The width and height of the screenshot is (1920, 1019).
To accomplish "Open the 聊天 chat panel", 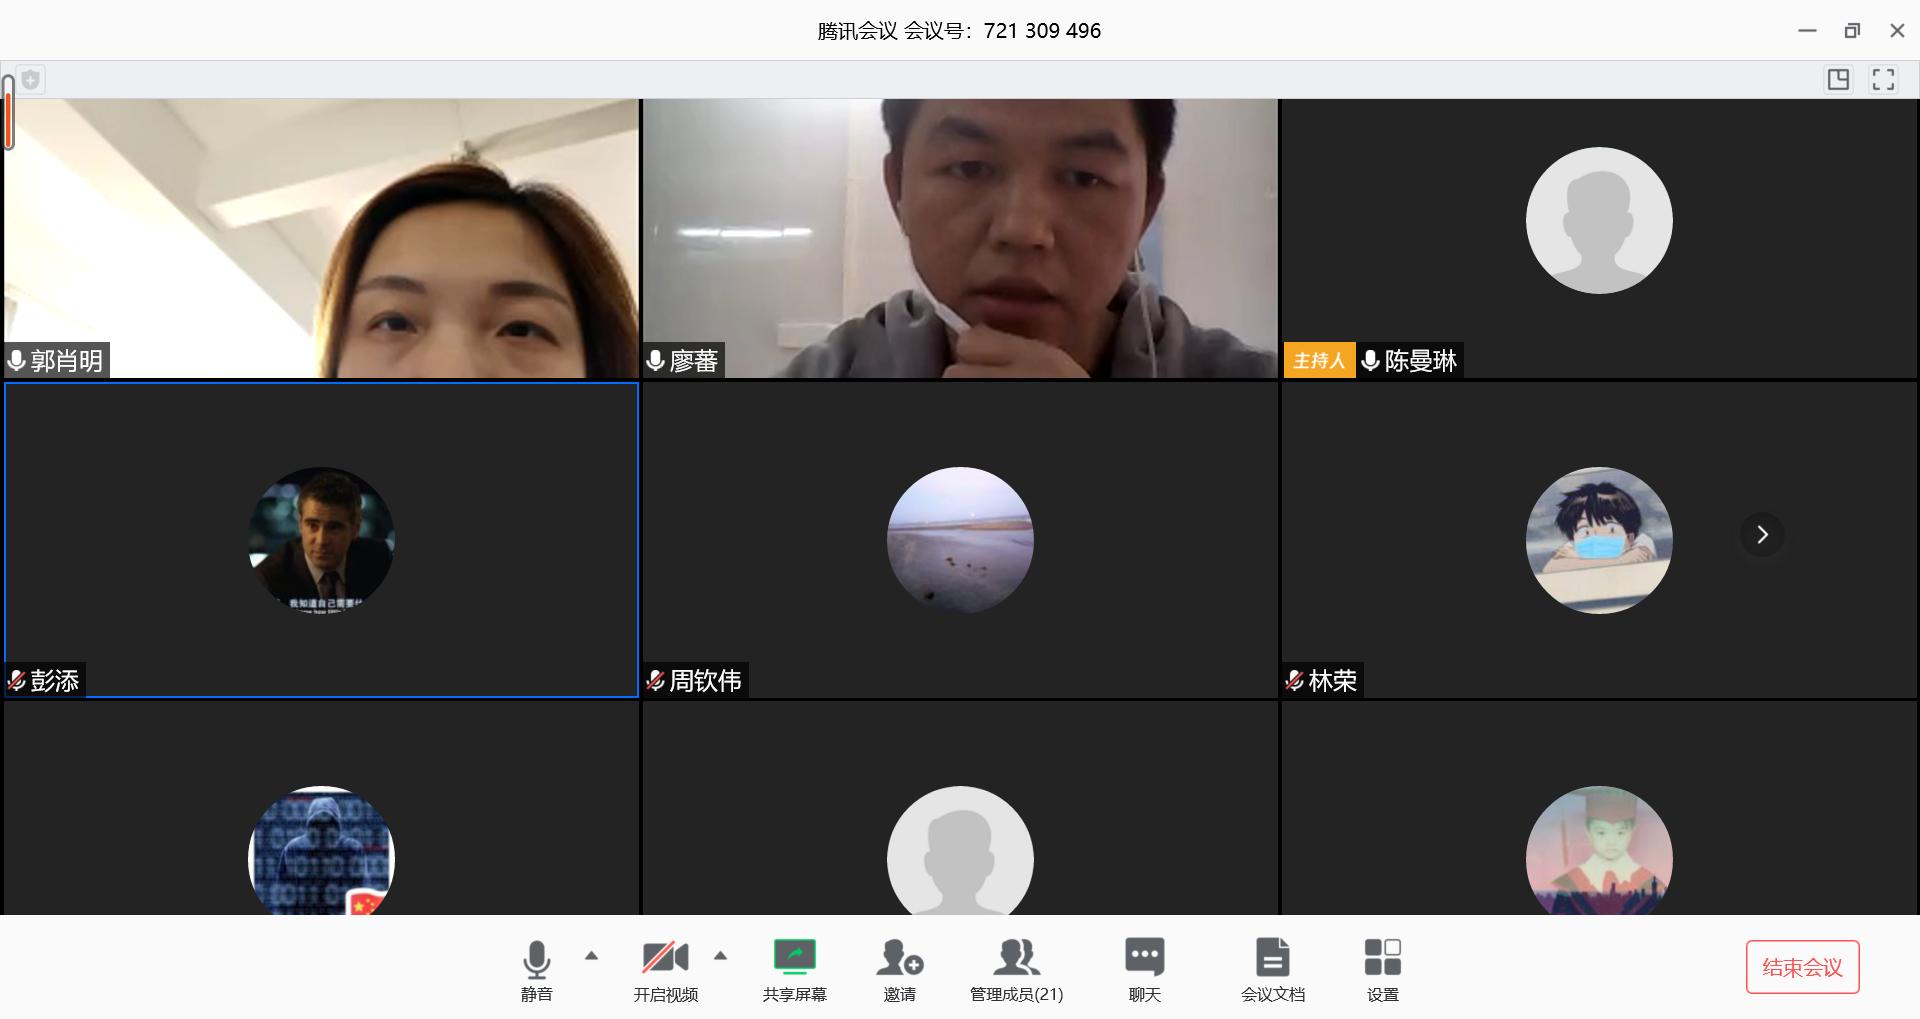I will (x=1144, y=968).
